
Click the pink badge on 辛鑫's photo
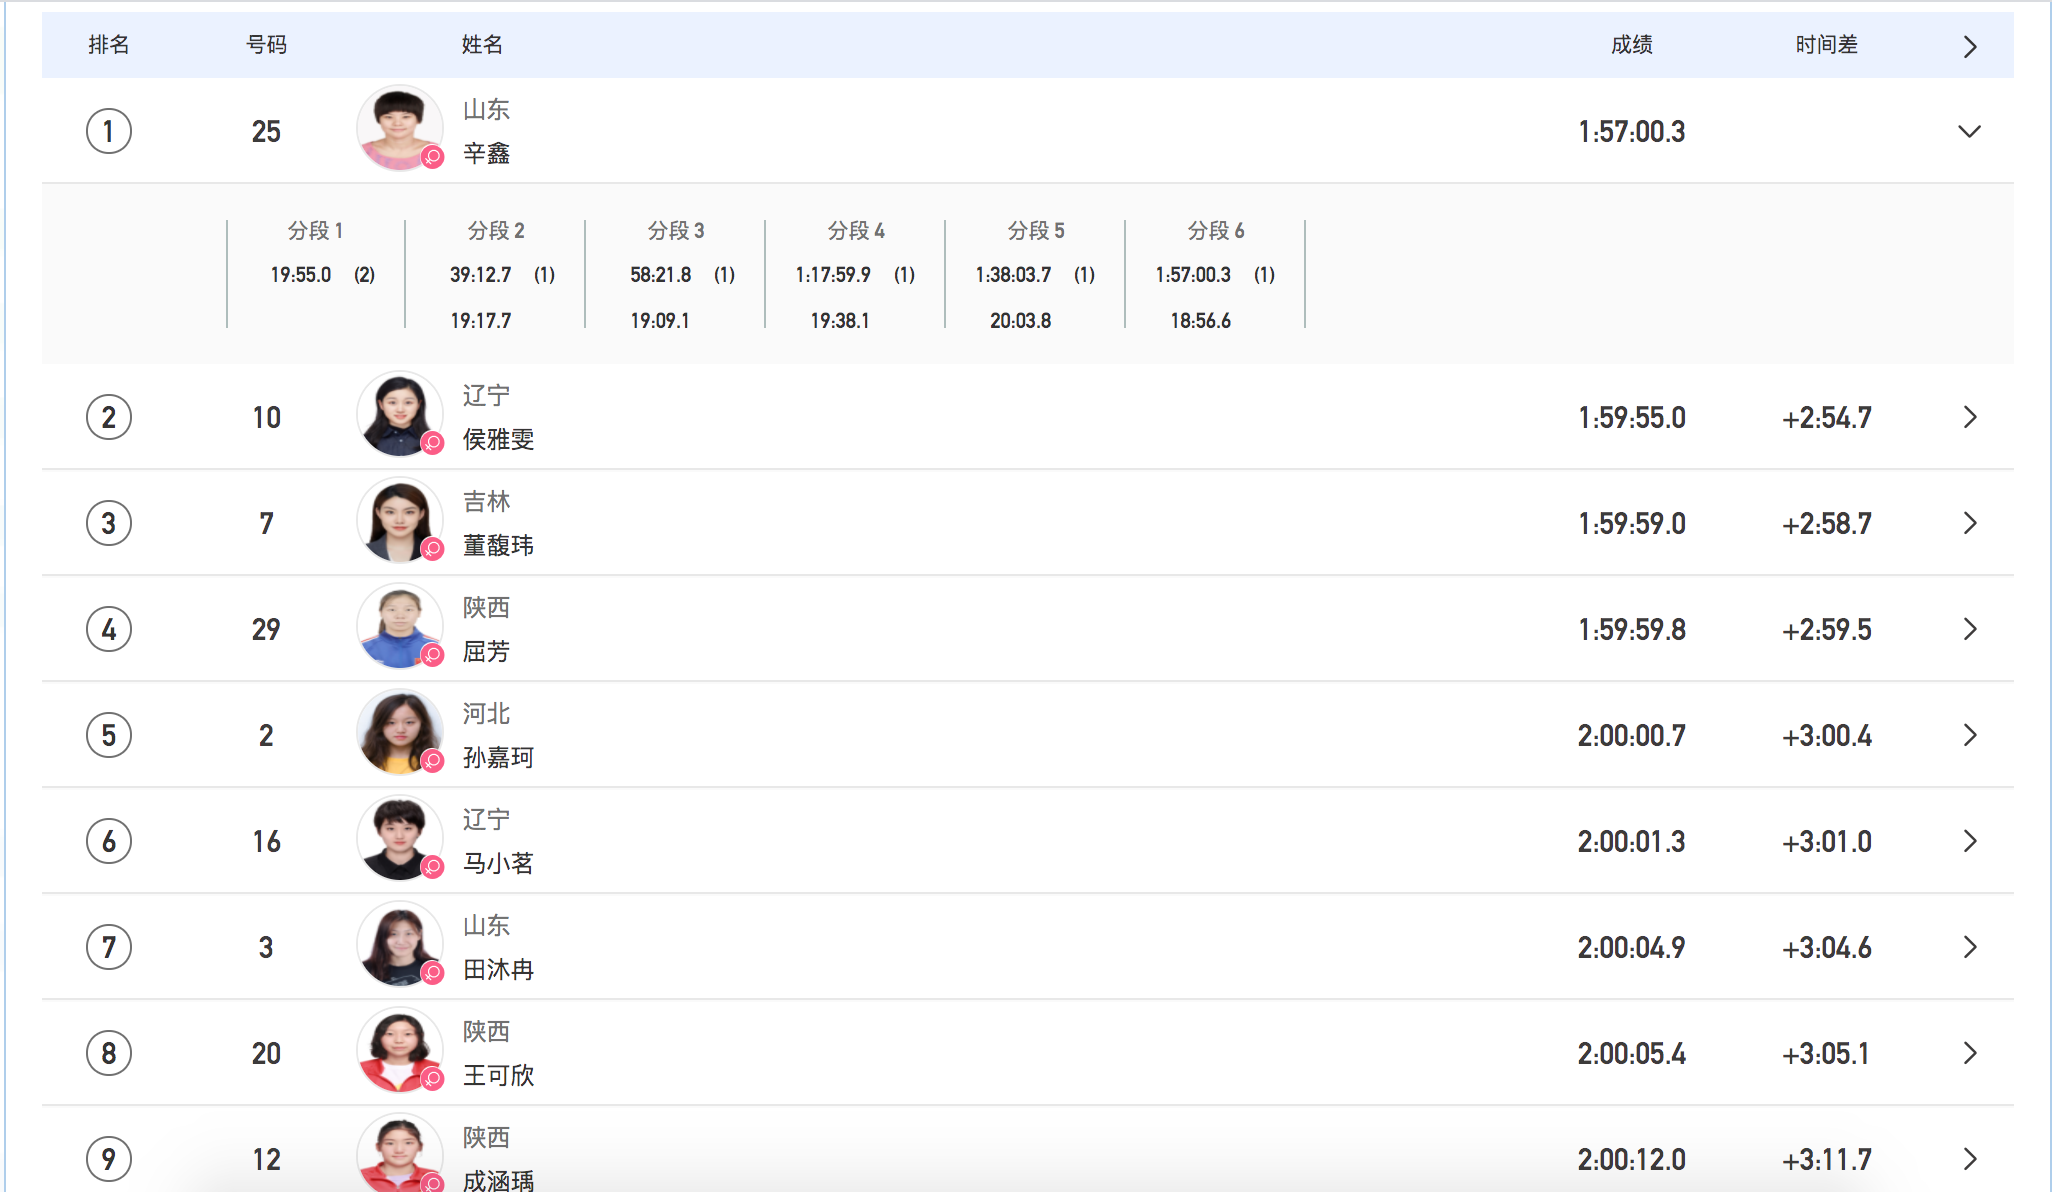(432, 157)
